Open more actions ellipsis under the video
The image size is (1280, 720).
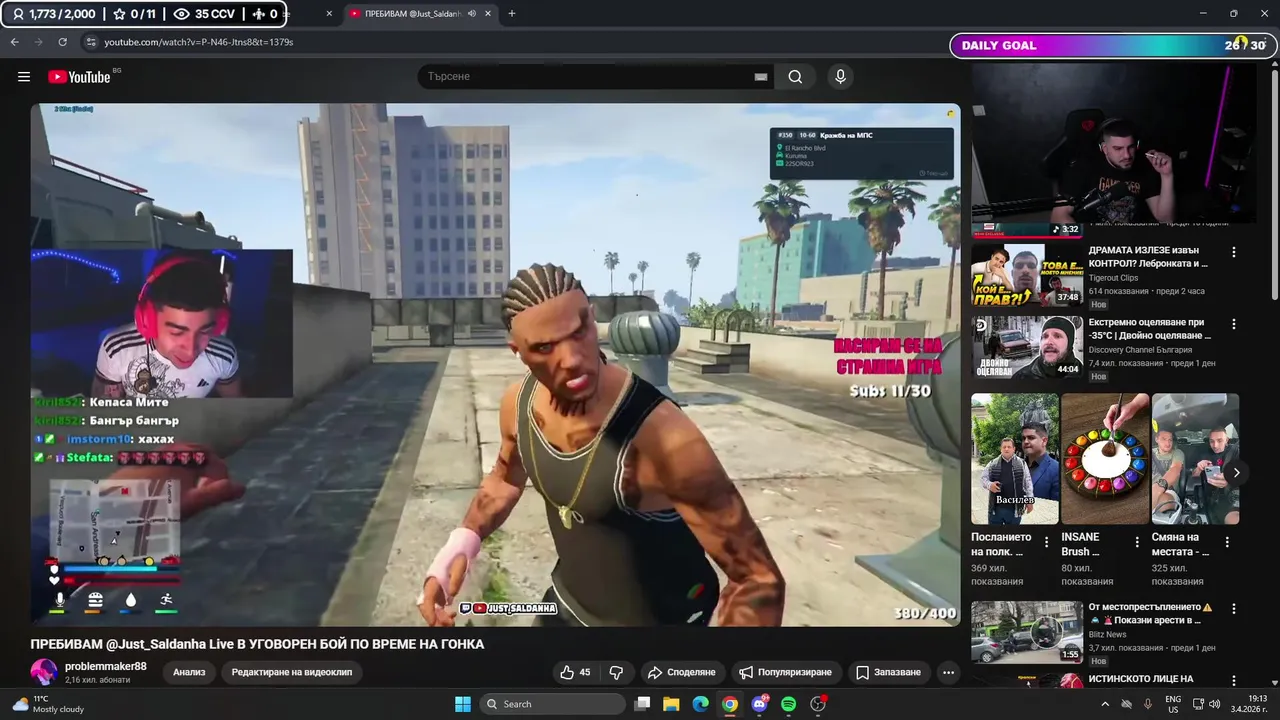tap(948, 672)
